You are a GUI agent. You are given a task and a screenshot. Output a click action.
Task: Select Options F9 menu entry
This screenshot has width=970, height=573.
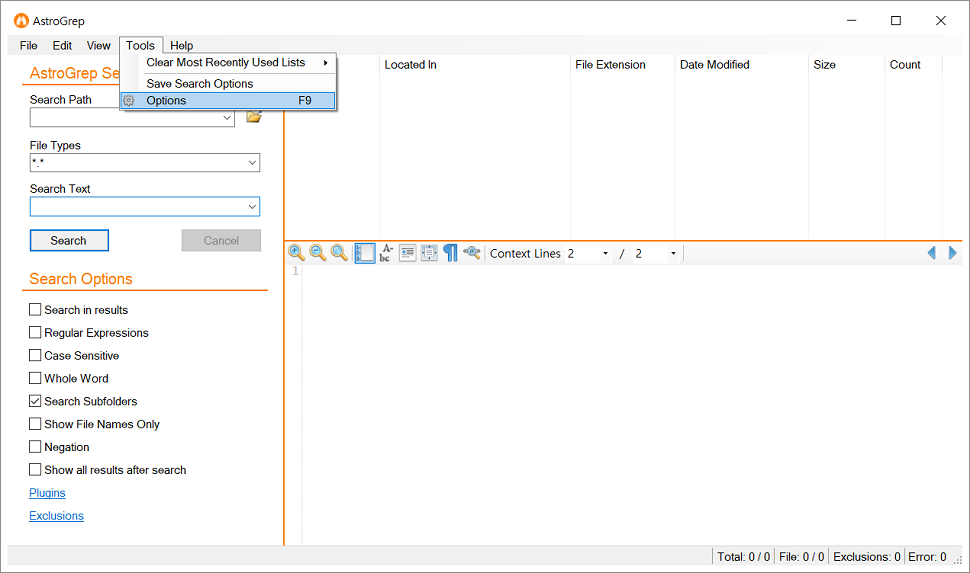[228, 101]
